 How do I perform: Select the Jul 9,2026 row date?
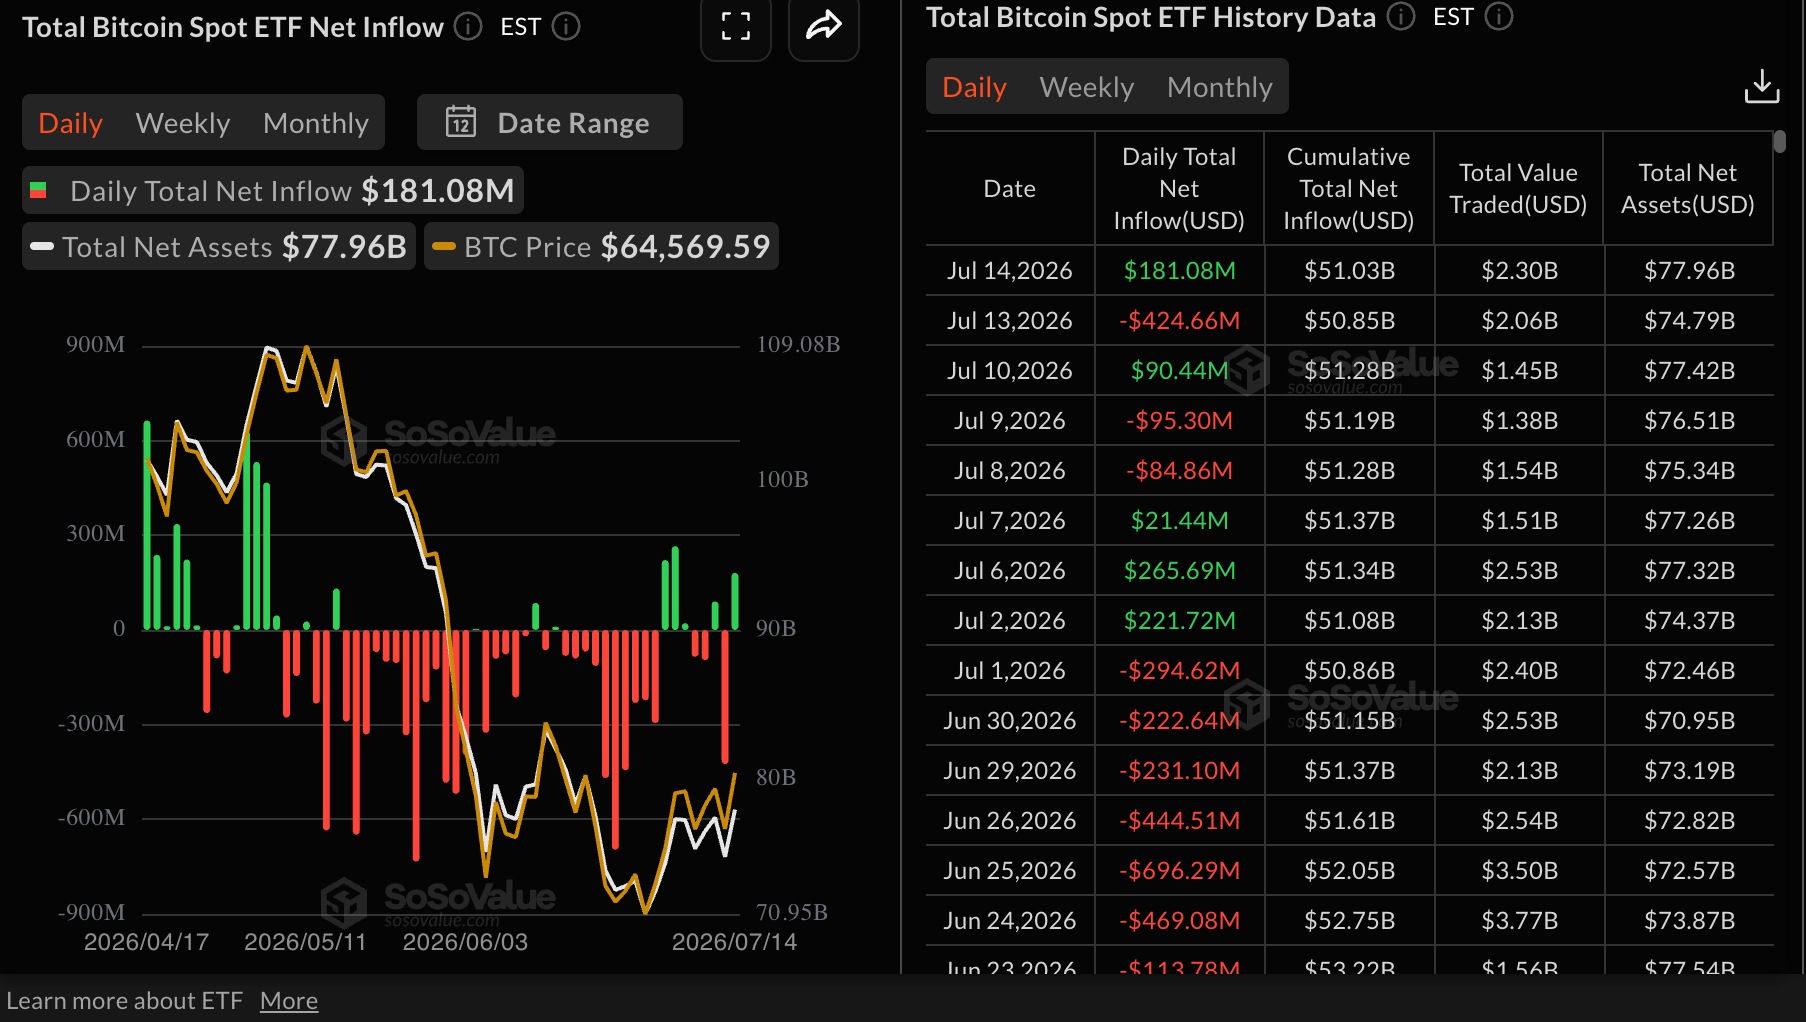(1010, 421)
